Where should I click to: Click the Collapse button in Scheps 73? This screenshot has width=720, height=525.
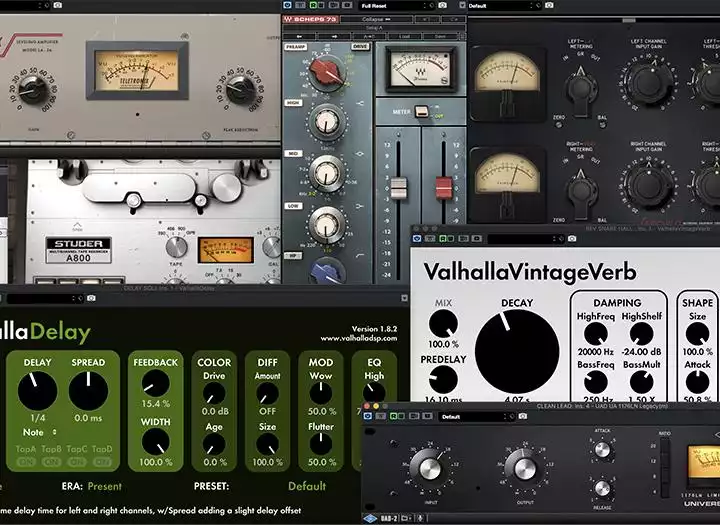376,19
